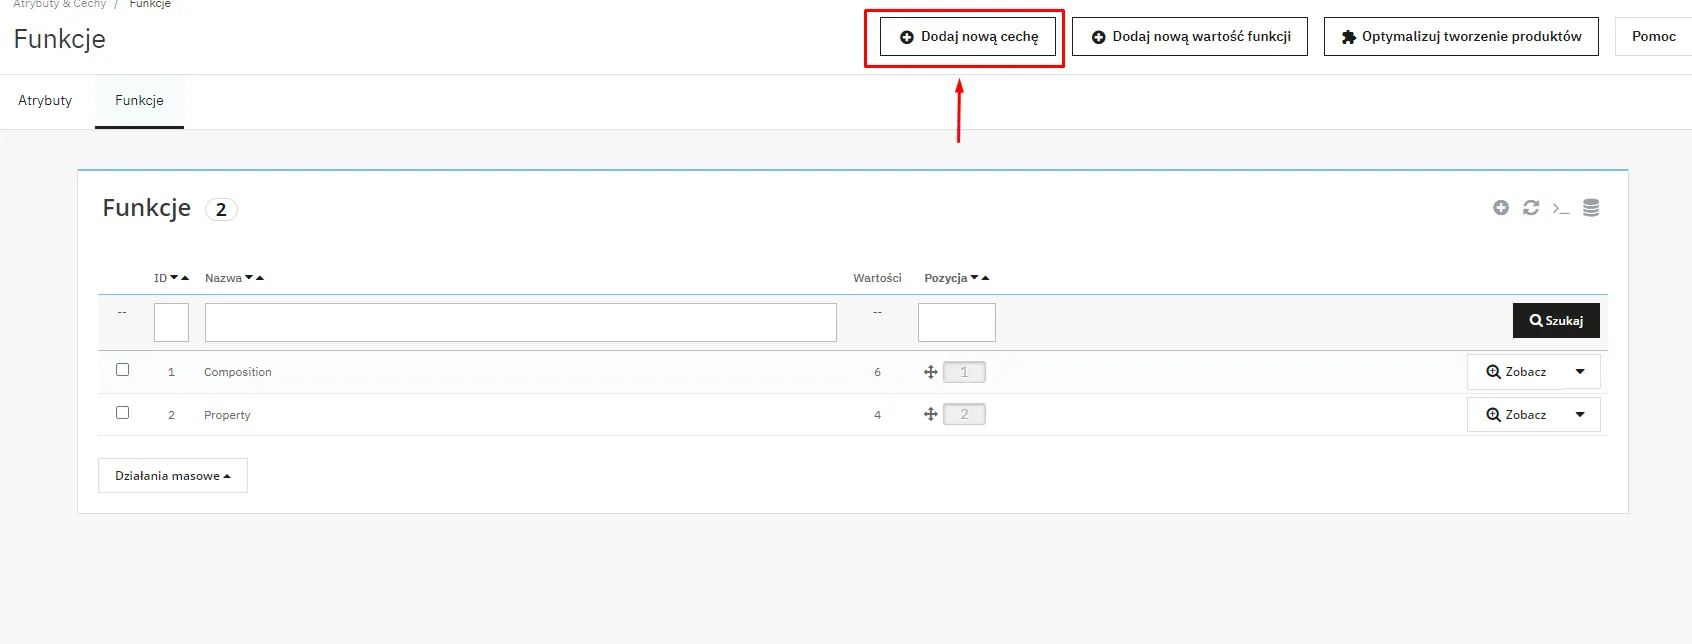
Task: Expand dropdown arrow next to Composition Zobacz
Action: [1580, 372]
